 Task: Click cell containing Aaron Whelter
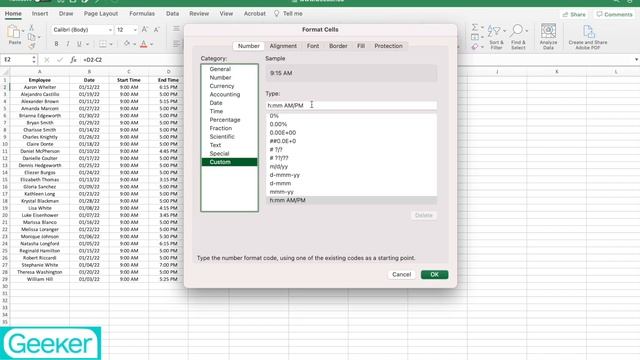click(40, 87)
